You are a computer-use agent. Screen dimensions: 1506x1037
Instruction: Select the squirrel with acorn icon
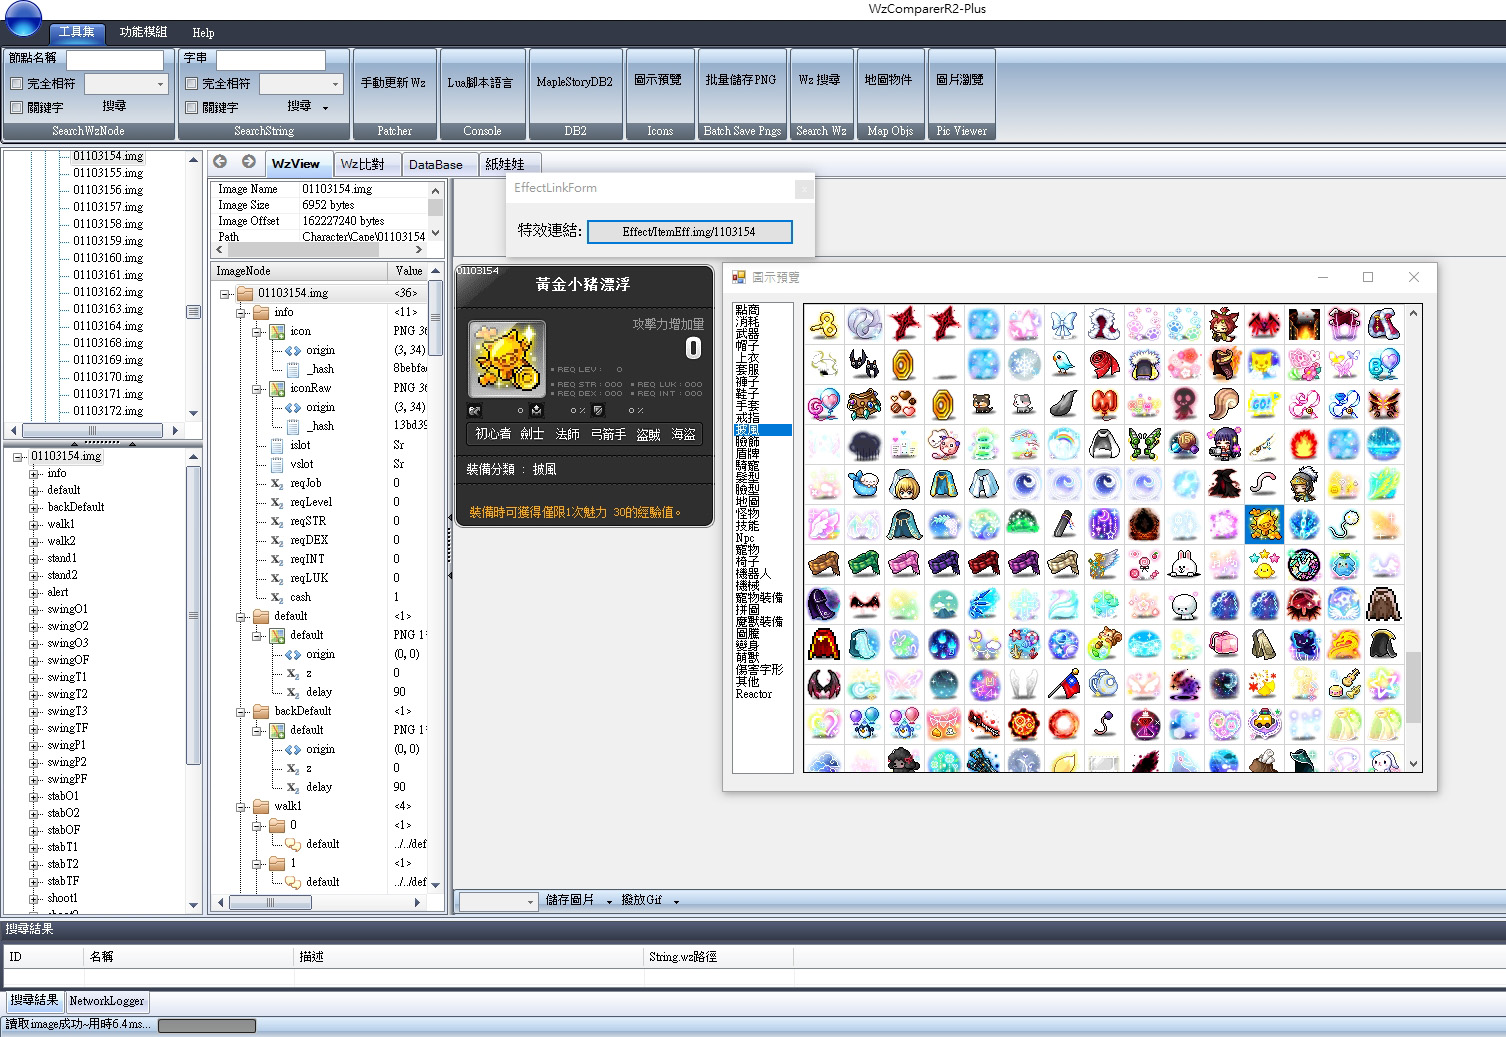coord(1104,644)
